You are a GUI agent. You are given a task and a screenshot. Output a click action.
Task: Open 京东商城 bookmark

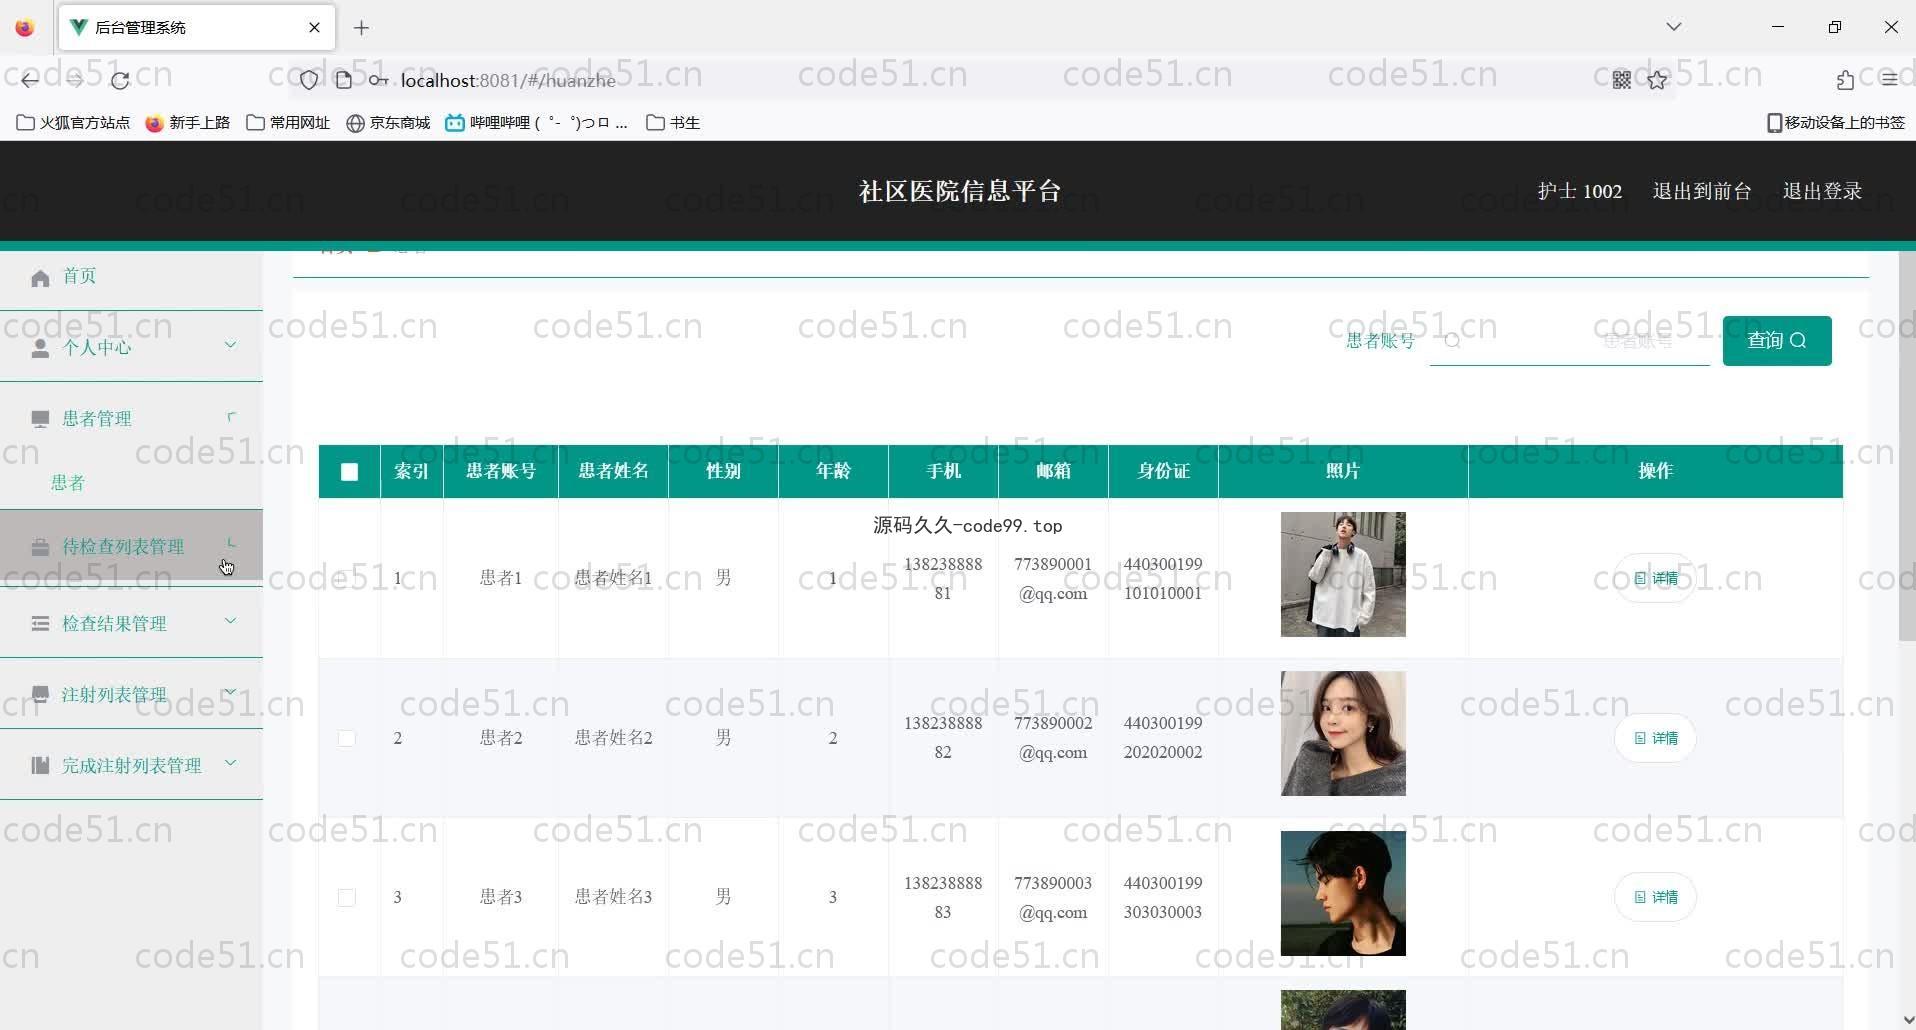tap(388, 123)
